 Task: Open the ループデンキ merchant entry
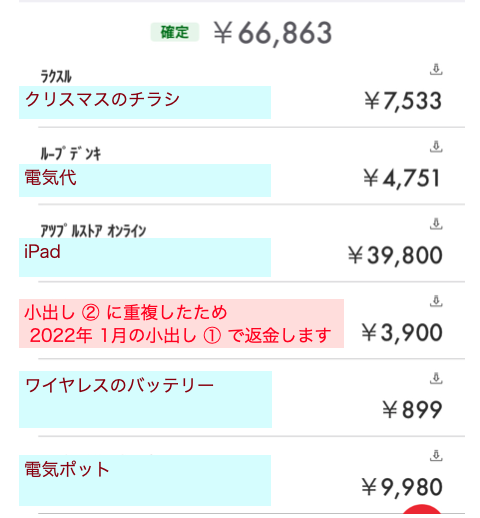(70, 154)
